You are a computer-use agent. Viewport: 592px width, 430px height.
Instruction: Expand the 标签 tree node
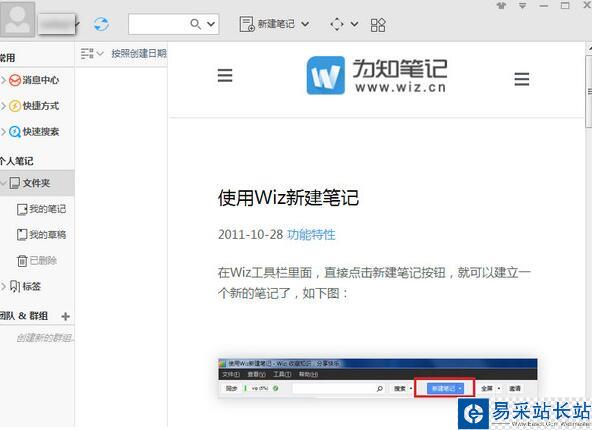(3, 287)
